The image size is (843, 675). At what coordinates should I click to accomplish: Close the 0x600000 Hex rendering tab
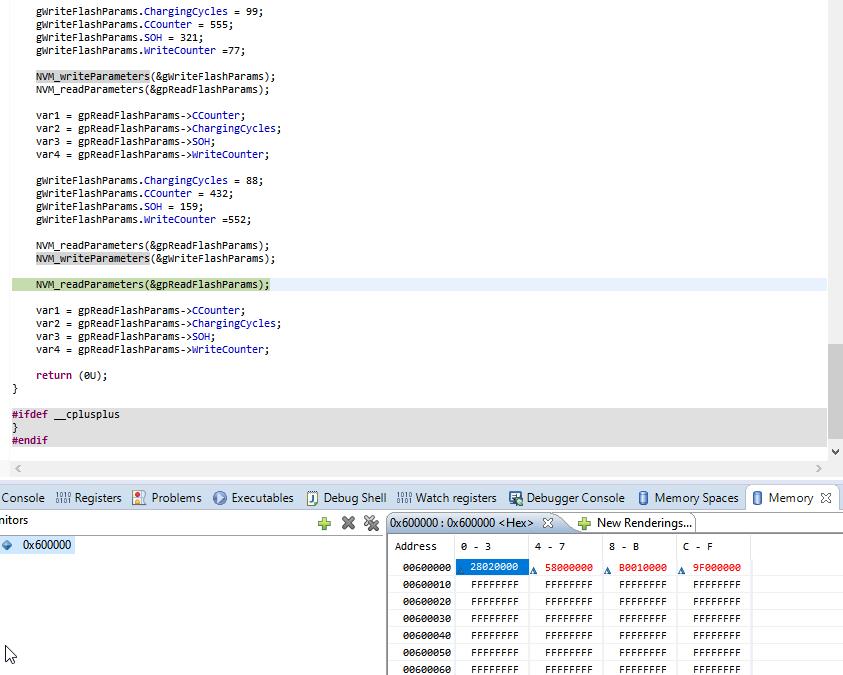click(x=546, y=522)
